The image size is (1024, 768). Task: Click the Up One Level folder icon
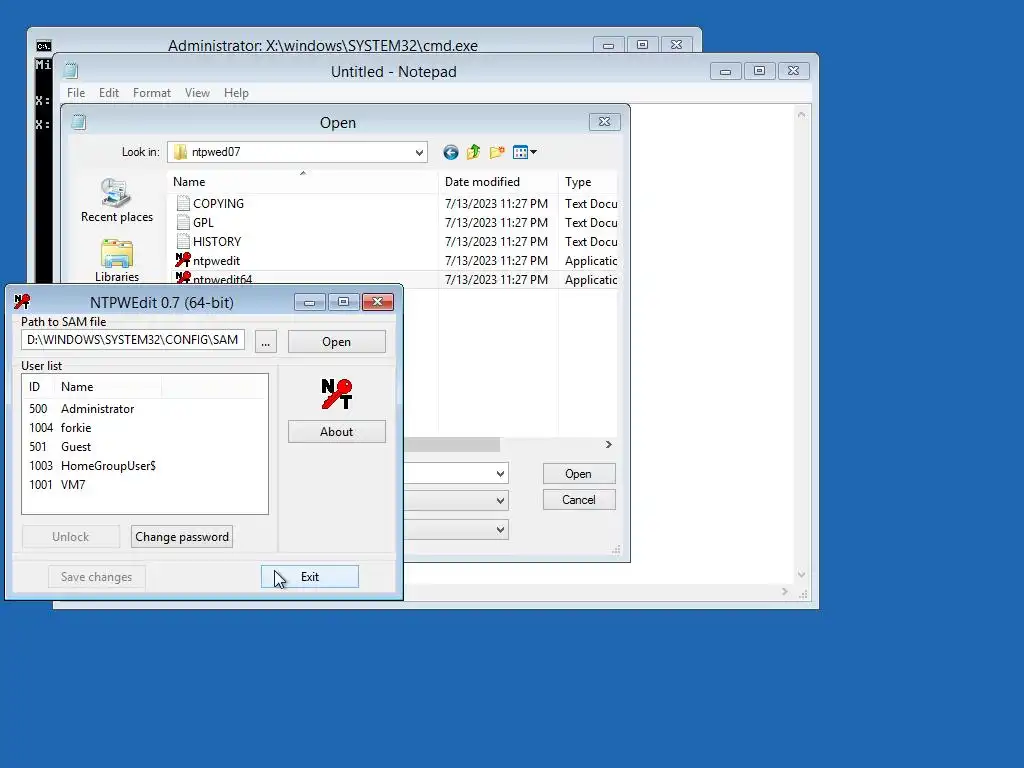coord(473,153)
